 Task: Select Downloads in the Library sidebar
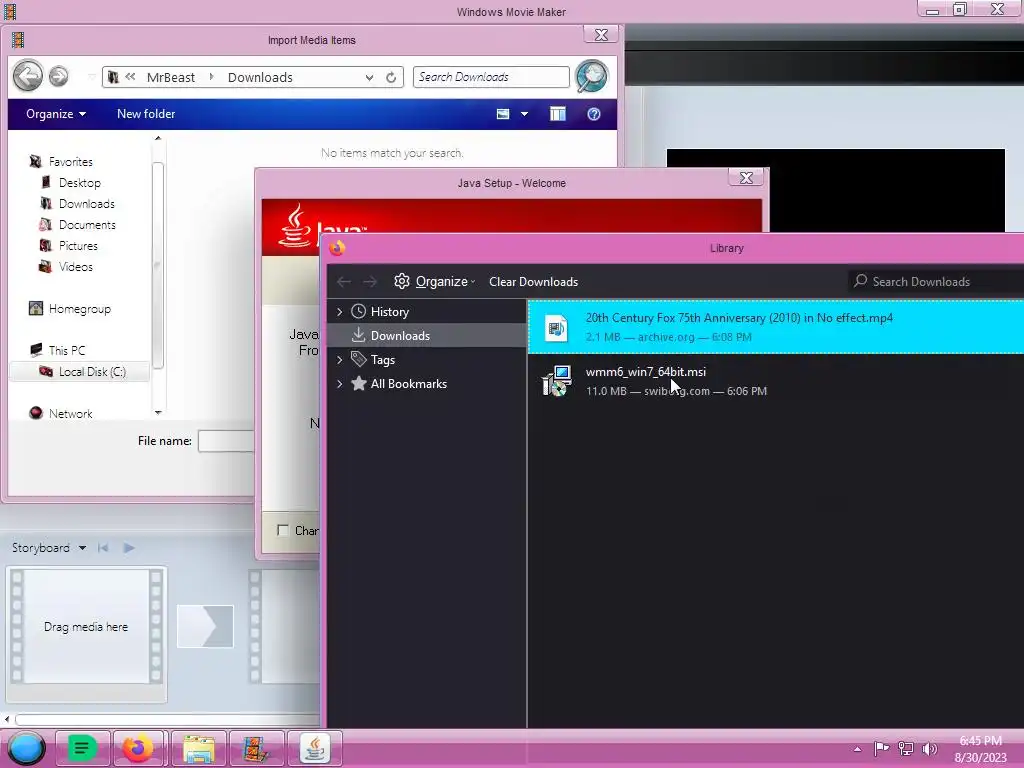(426, 336)
